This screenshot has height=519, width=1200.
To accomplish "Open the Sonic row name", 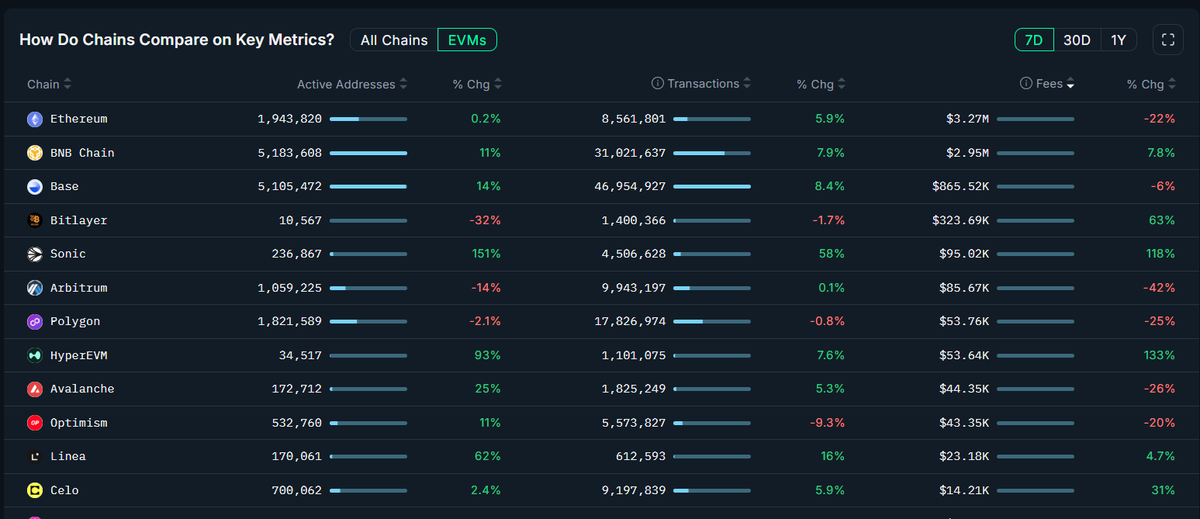I will click(x=68, y=254).
